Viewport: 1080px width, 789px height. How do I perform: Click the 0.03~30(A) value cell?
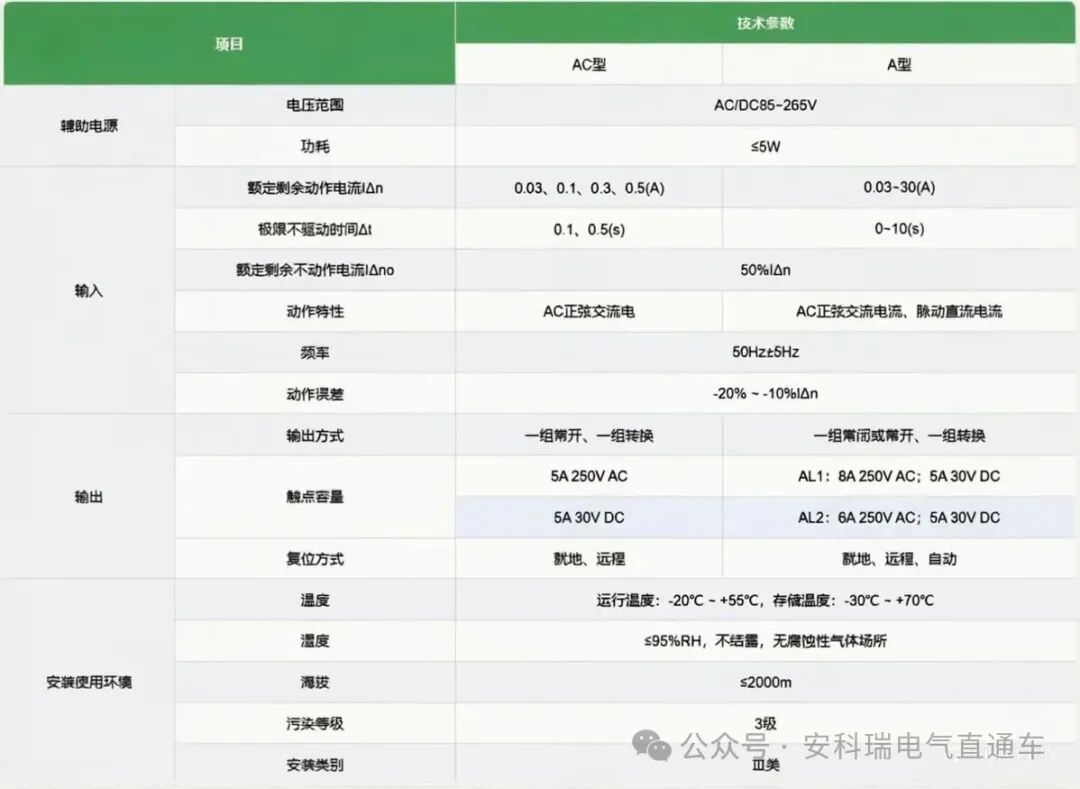click(899, 187)
